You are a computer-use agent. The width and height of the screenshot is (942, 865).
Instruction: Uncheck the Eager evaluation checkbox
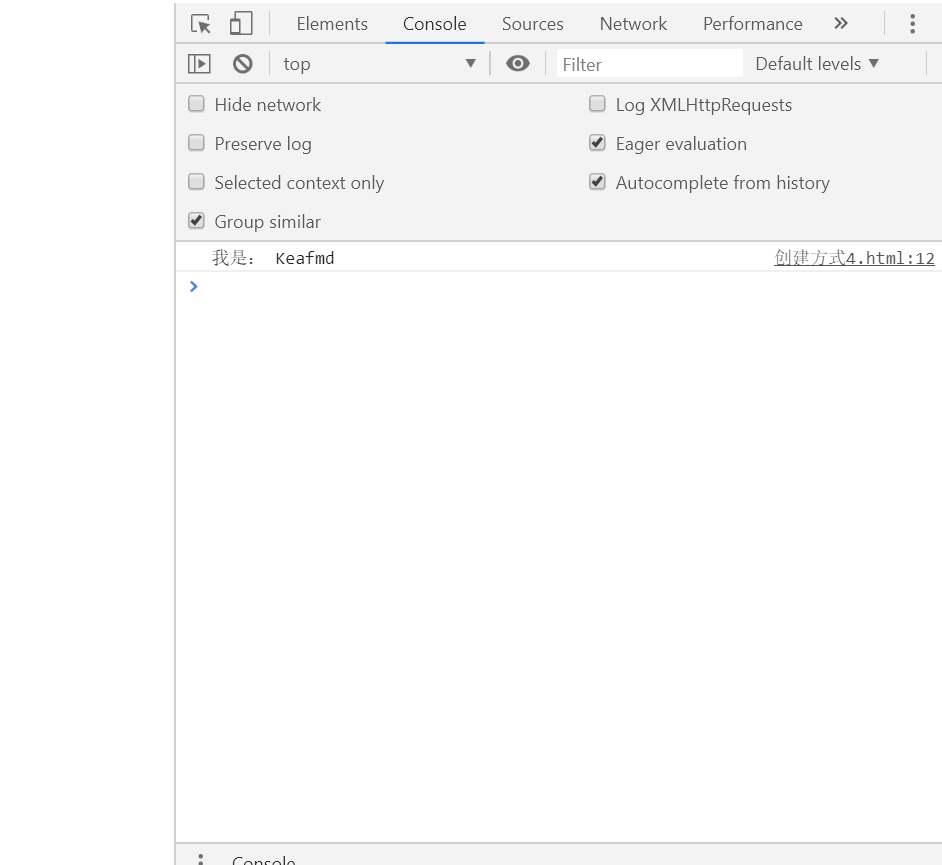click(x=597, y=143)
